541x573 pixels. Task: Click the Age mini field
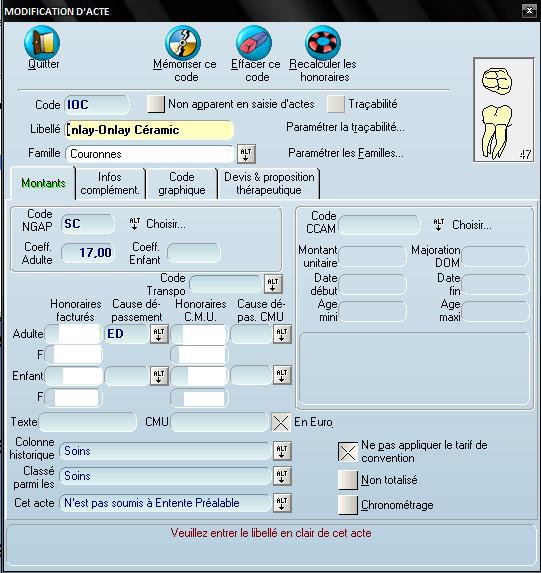[372, 311]
